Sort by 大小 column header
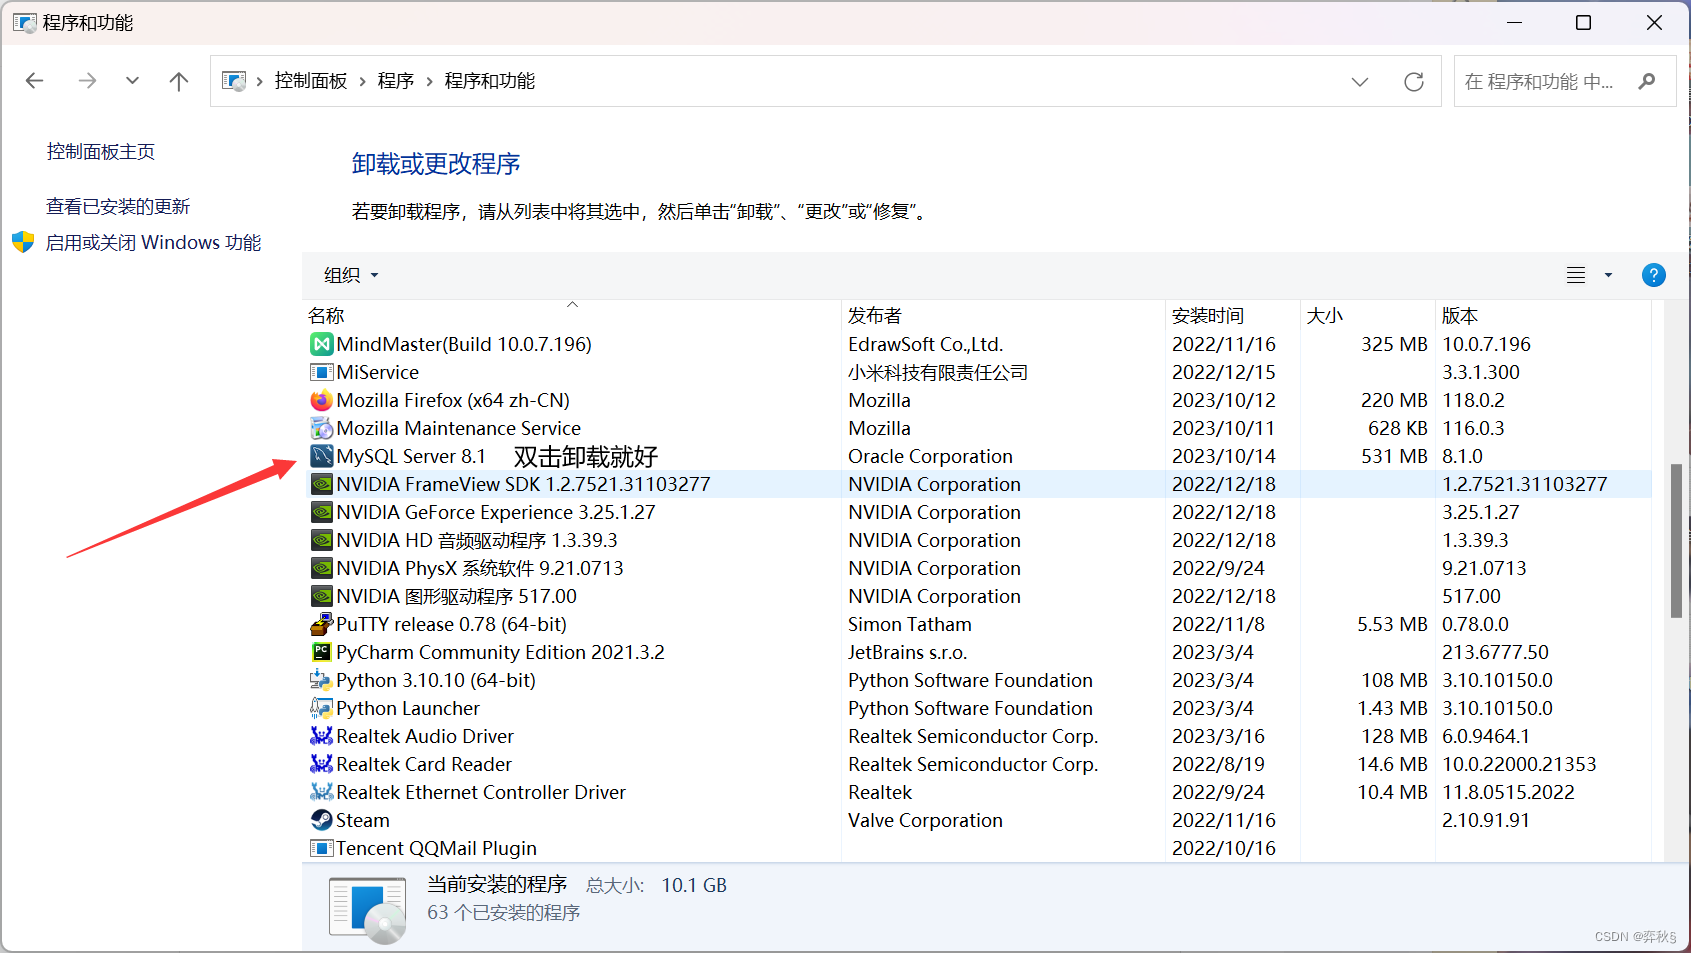This screenshot has width=1691, height=953. tap(1367, 316)
